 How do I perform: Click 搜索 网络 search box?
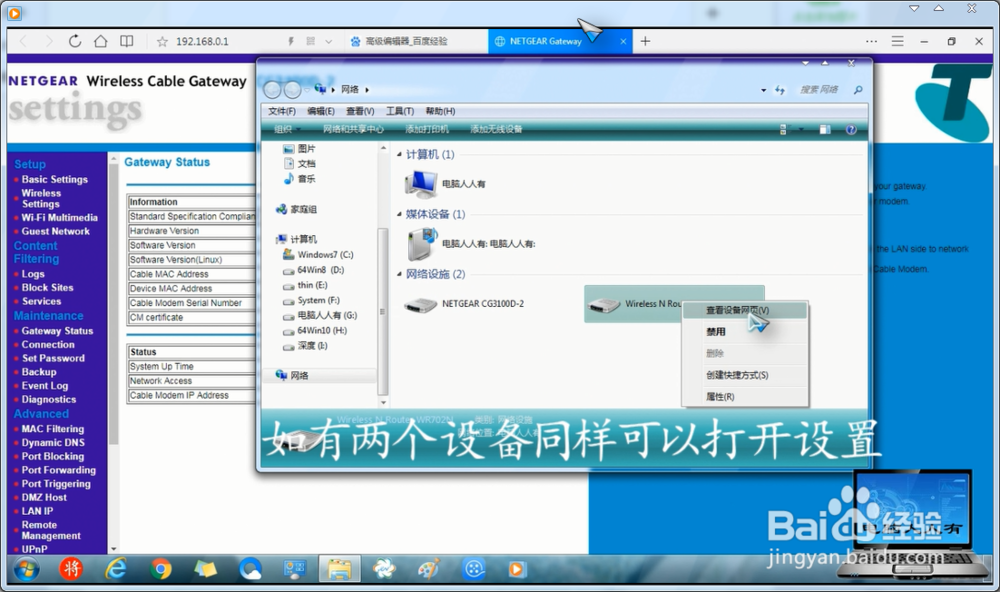819,90
